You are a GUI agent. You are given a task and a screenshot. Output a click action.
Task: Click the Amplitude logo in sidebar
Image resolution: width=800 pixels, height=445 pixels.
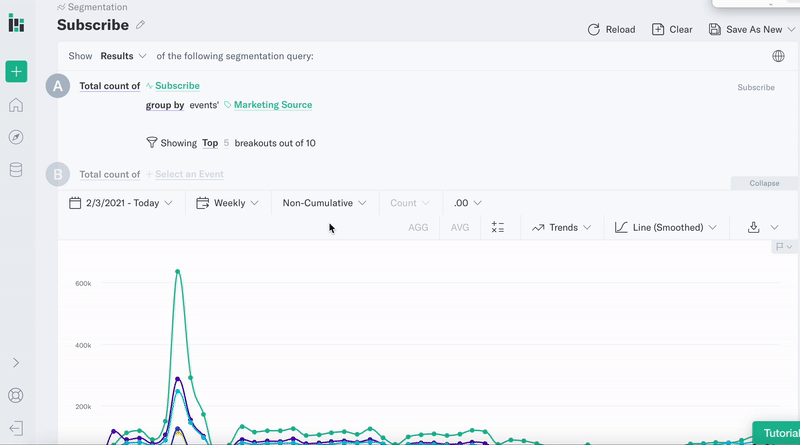16,23
